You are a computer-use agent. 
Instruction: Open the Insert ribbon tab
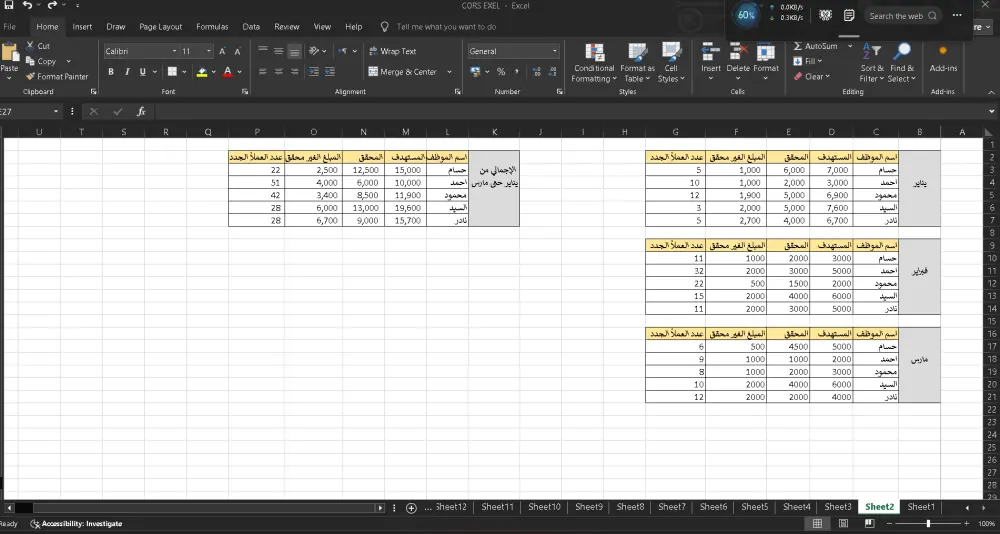[x=82, y=27]
